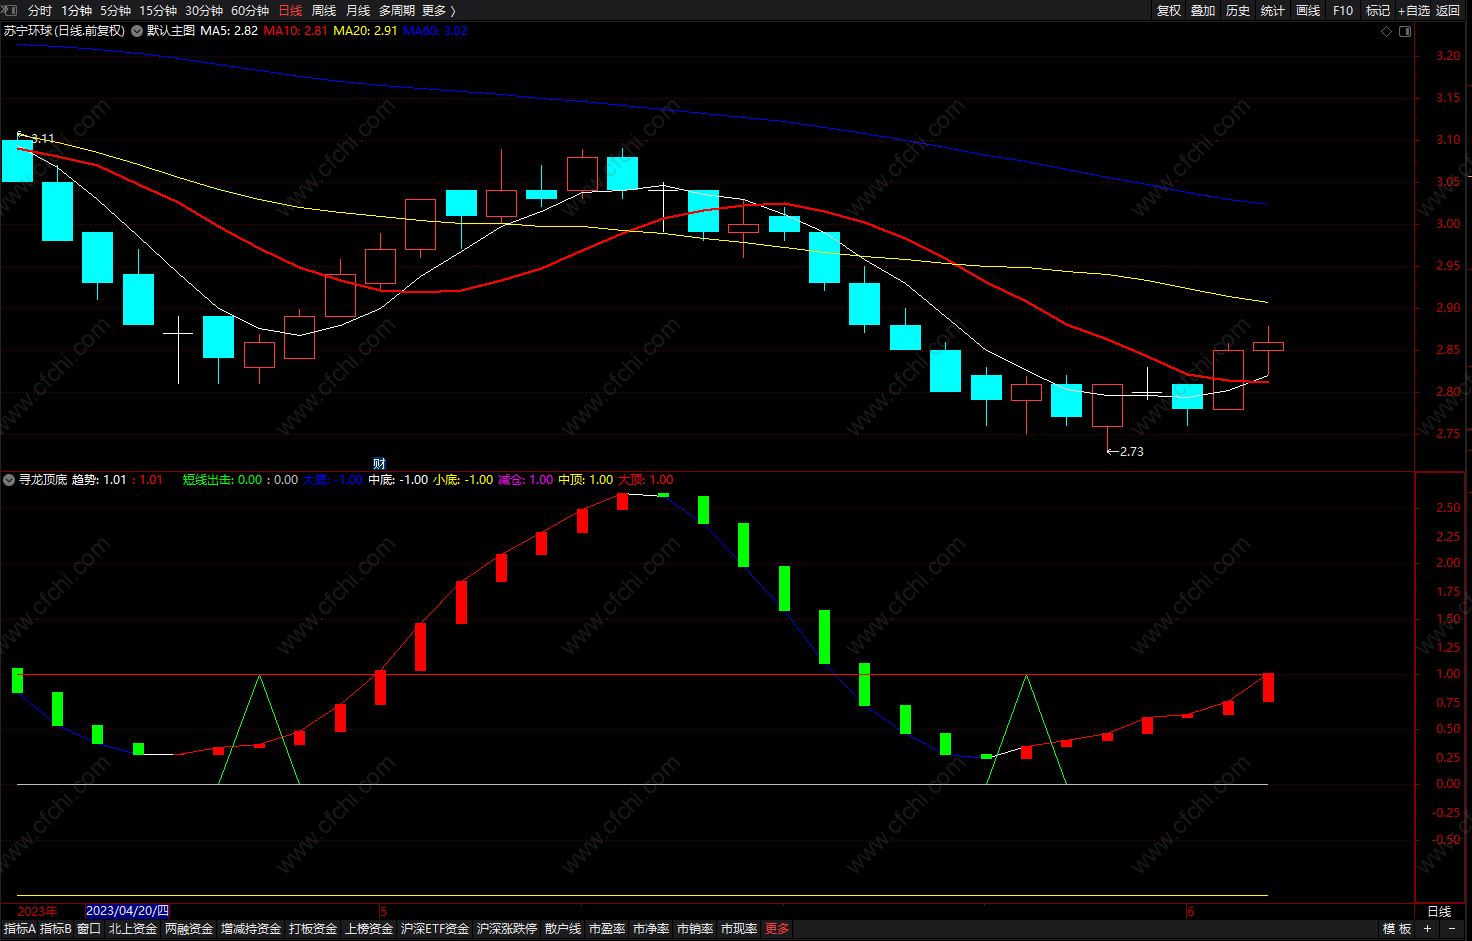This screenshot has height=941, width=1472.
Task: Expand 更多 indicators at bottom
Action: point(777,929)
